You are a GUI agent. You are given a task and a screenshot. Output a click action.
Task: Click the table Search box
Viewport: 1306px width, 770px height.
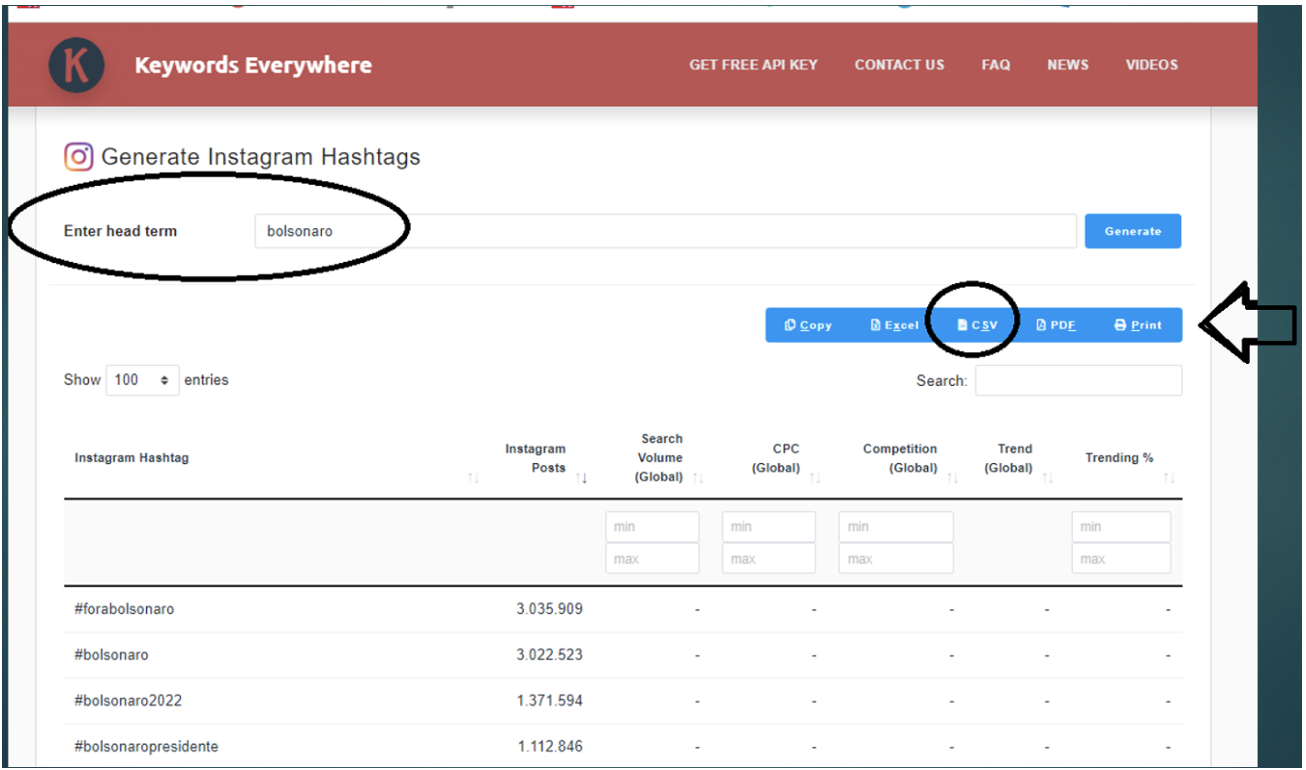pos(1078,381)
